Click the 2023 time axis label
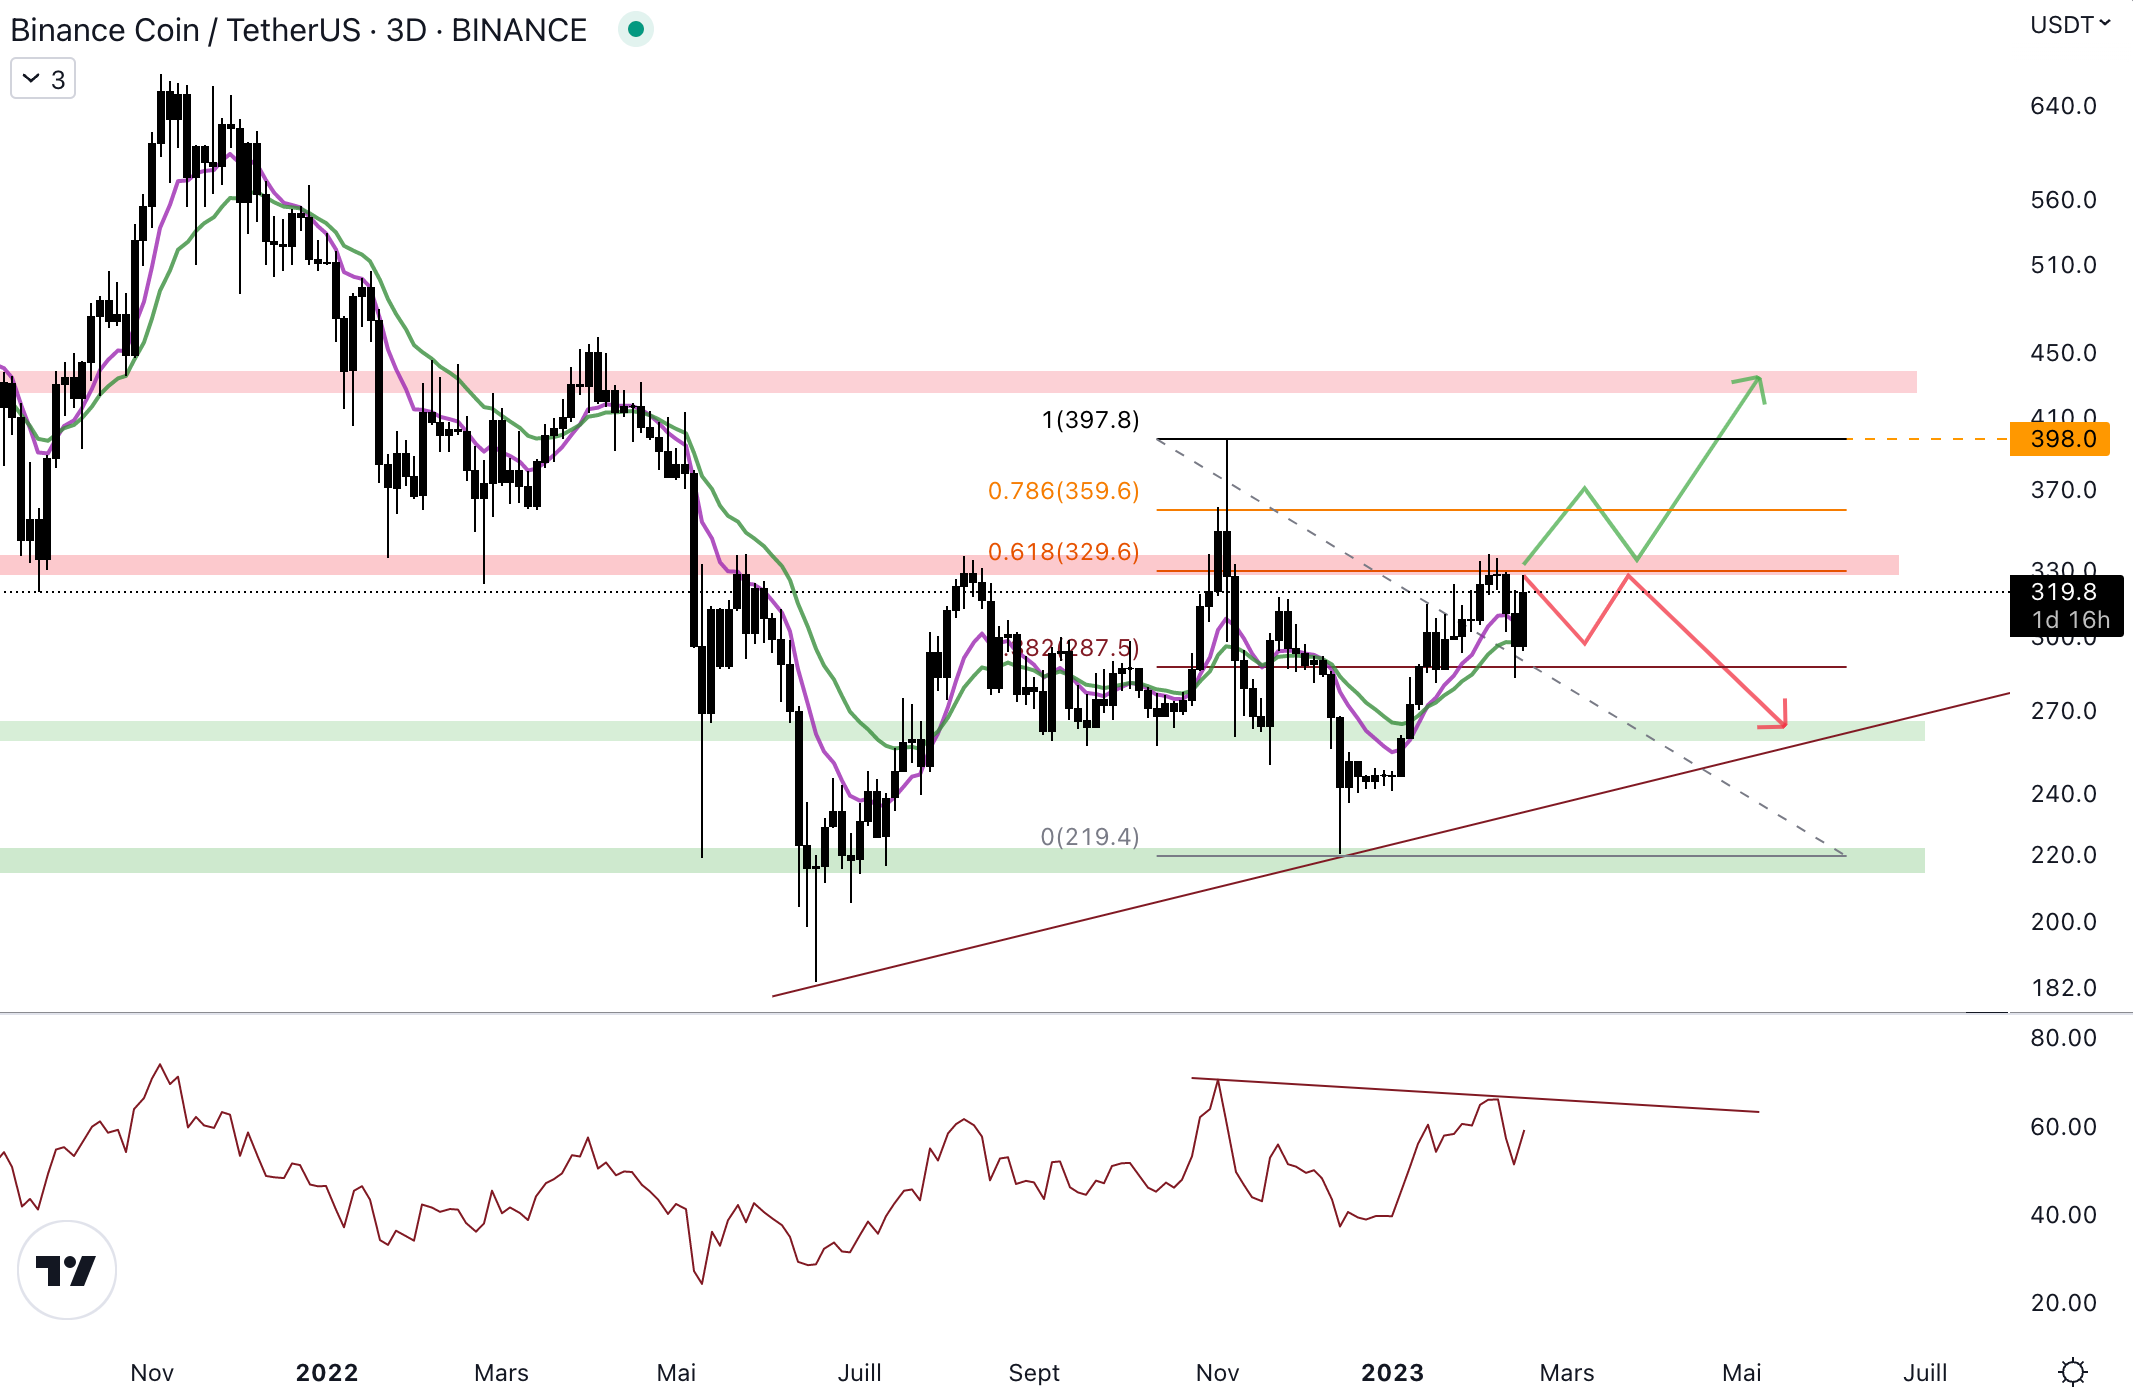 point(1392,1373)
